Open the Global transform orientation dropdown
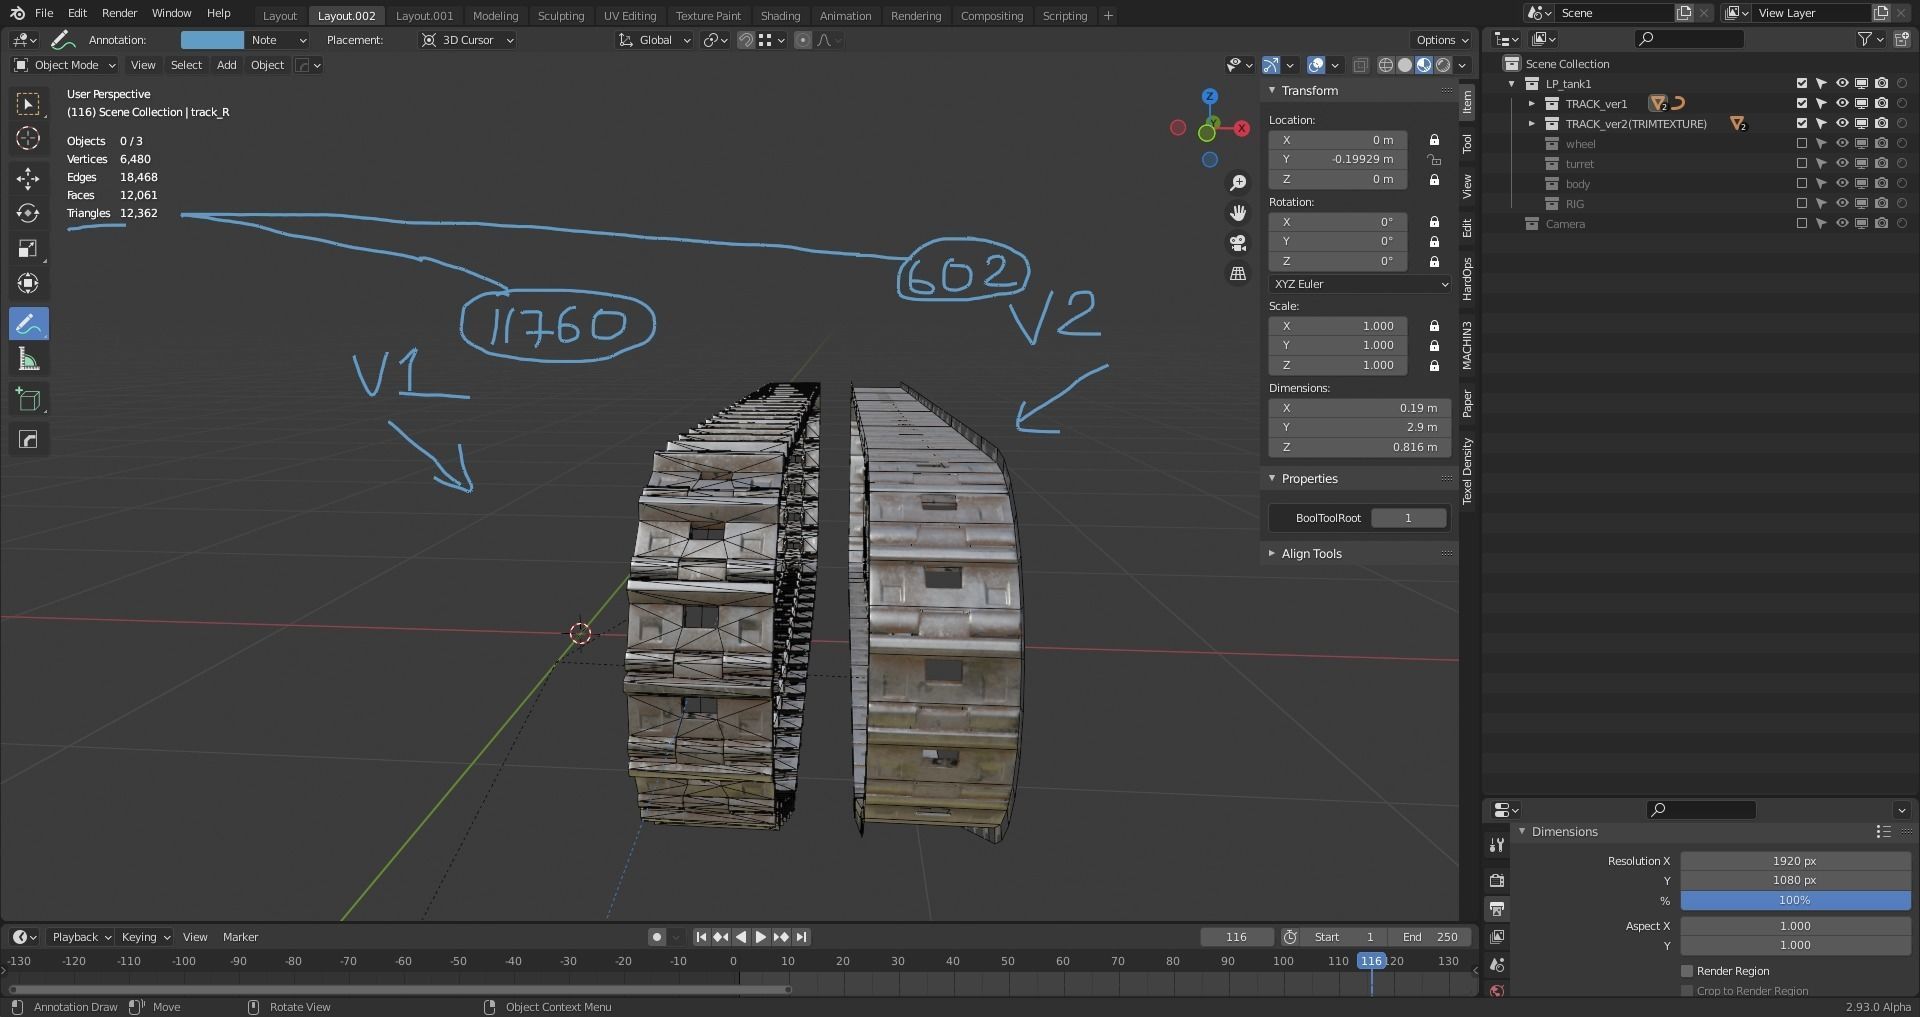Viewport: 1920px width, 1017px height. point(655,40)
